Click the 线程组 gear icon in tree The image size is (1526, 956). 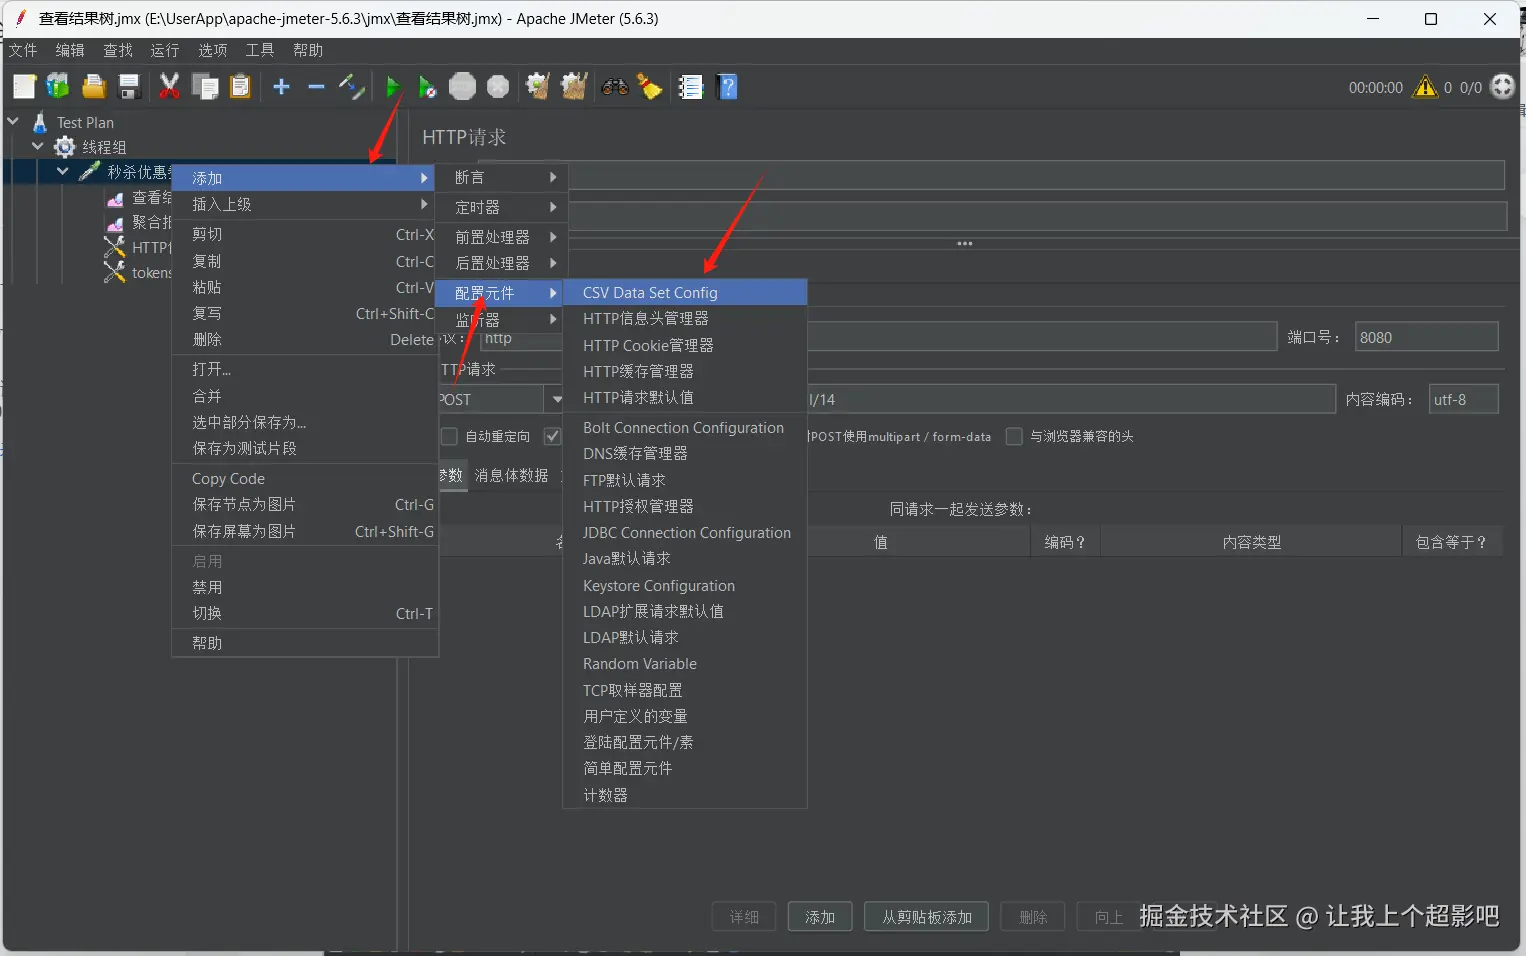(x=65, y=147)
